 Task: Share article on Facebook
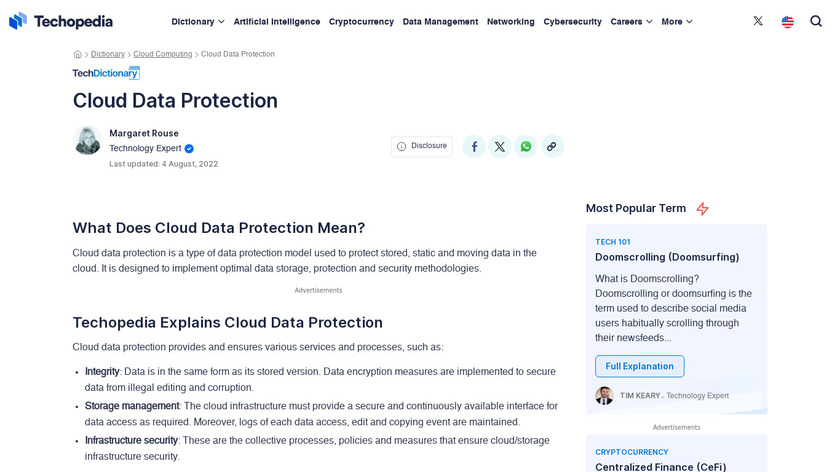(474, 146)
